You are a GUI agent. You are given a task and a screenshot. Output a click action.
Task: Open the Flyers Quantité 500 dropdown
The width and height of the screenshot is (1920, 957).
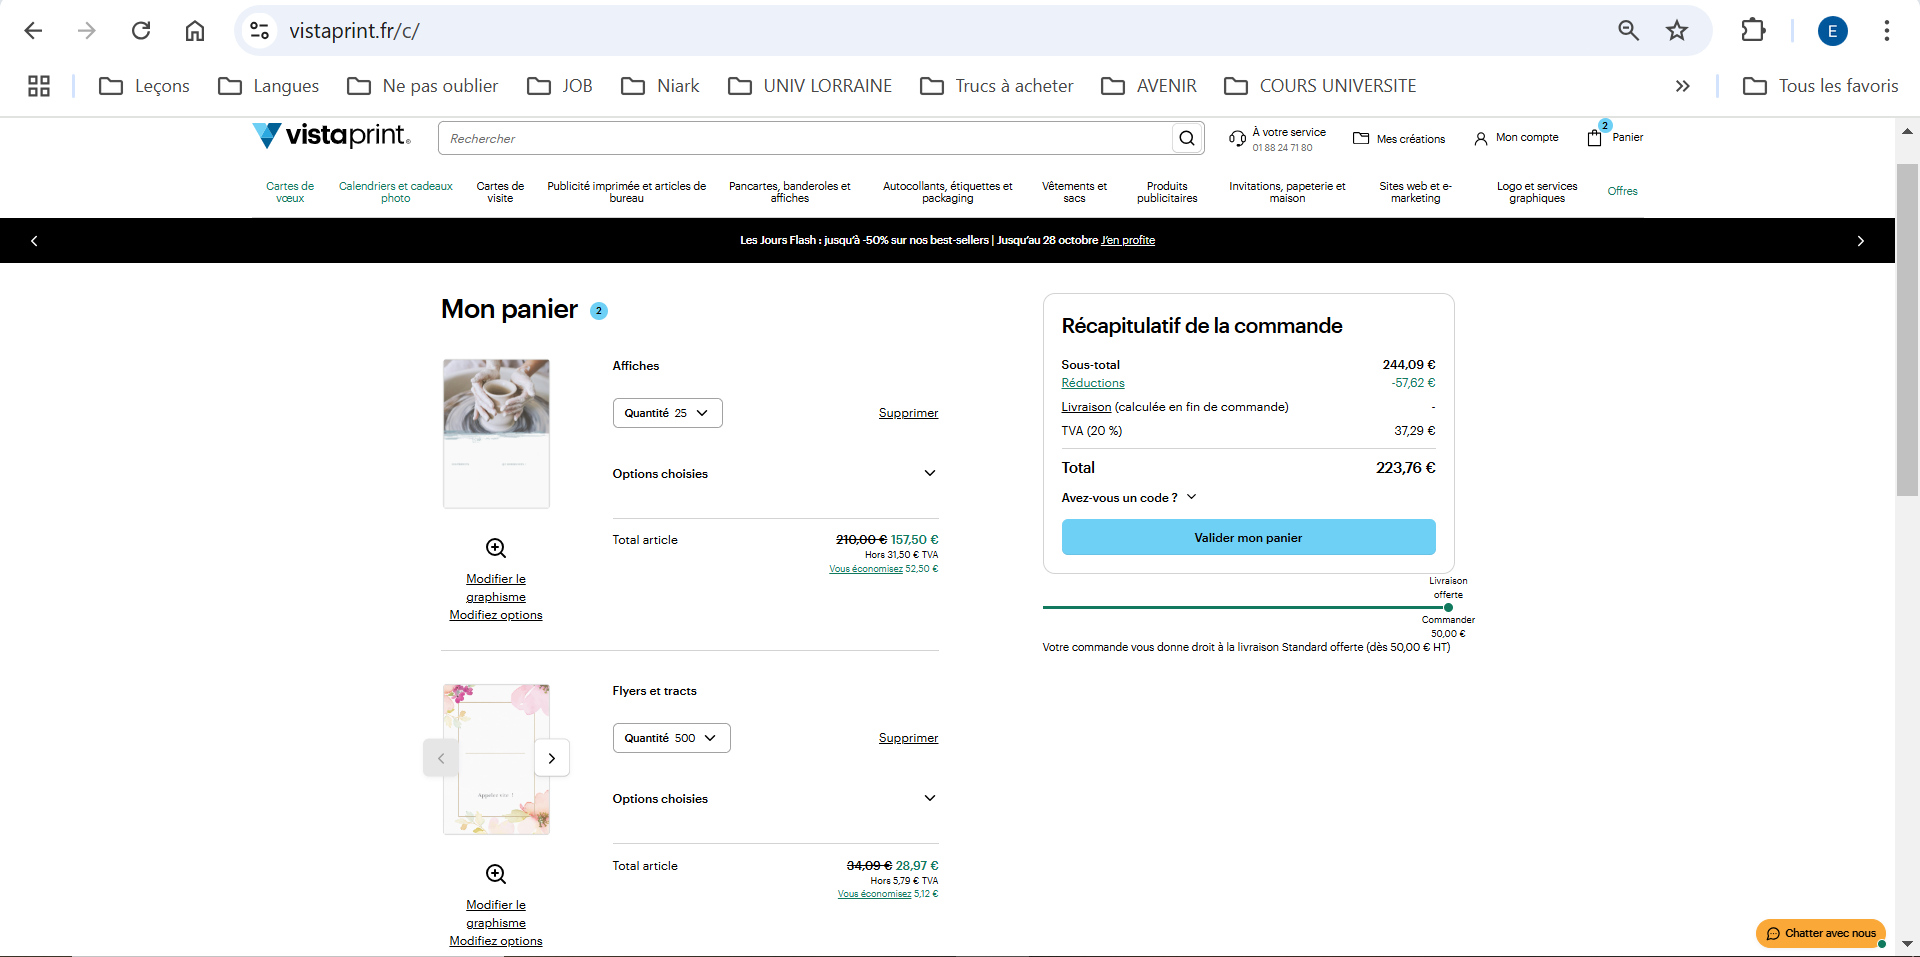click(x=671, y=738)
